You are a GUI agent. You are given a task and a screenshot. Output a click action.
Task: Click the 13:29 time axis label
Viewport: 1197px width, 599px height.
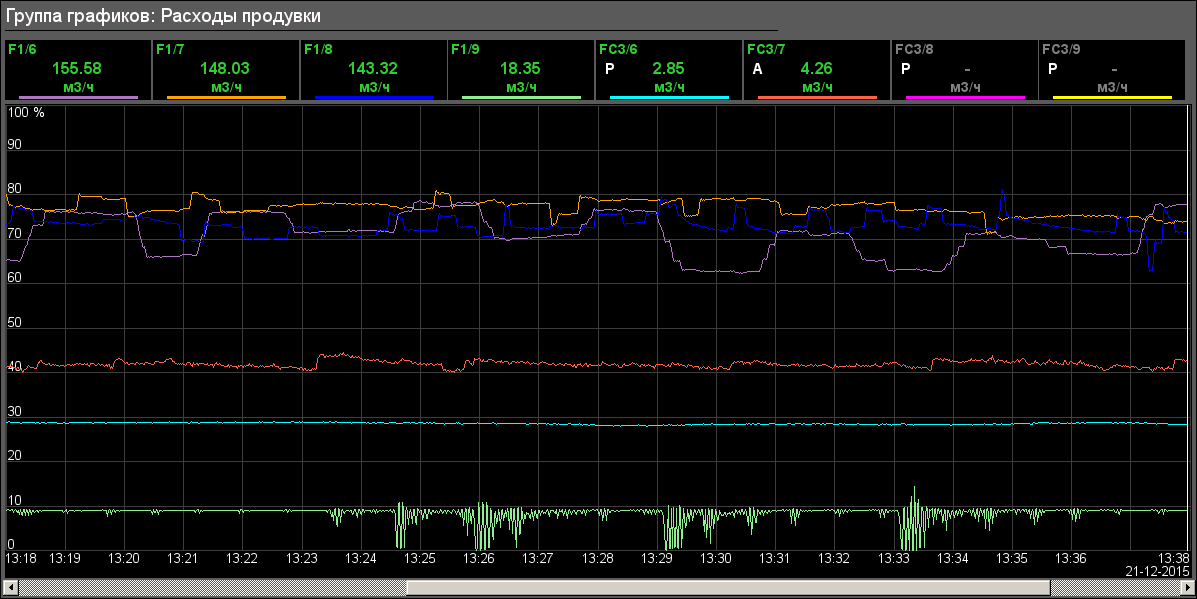tap(657, 559)
